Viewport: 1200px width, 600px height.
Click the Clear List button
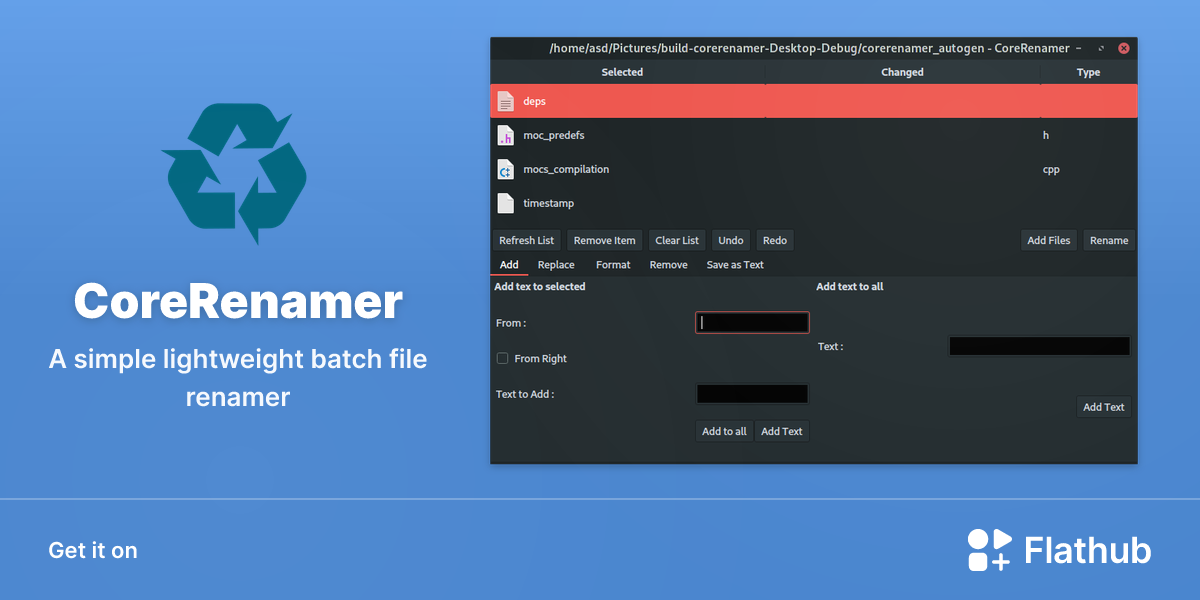[x=677, y=240]
